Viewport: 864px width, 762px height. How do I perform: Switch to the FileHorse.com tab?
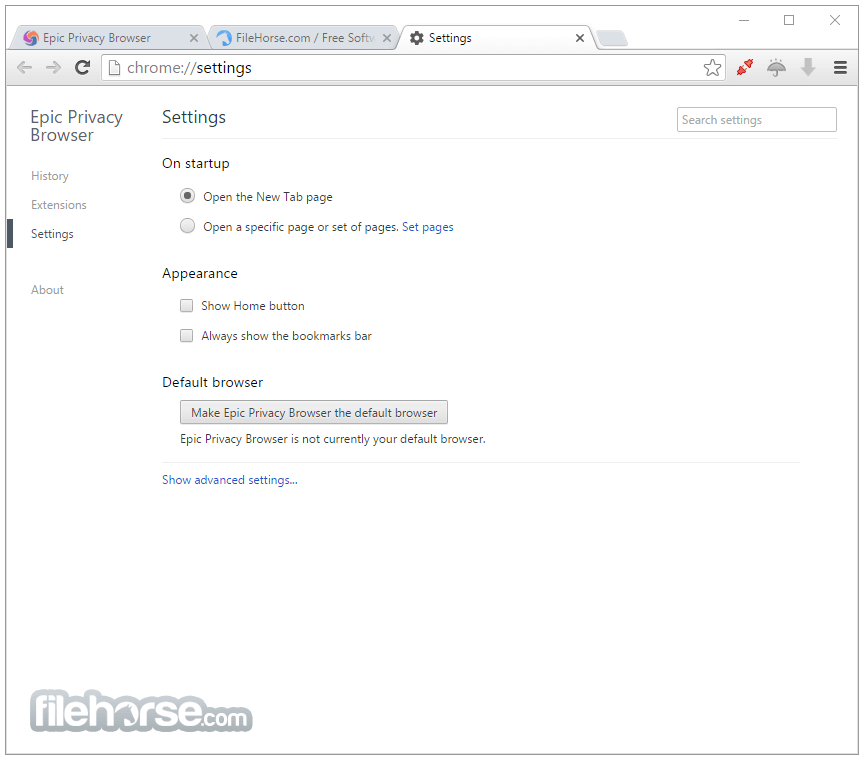pyautogui.click(x=305, y=38)
